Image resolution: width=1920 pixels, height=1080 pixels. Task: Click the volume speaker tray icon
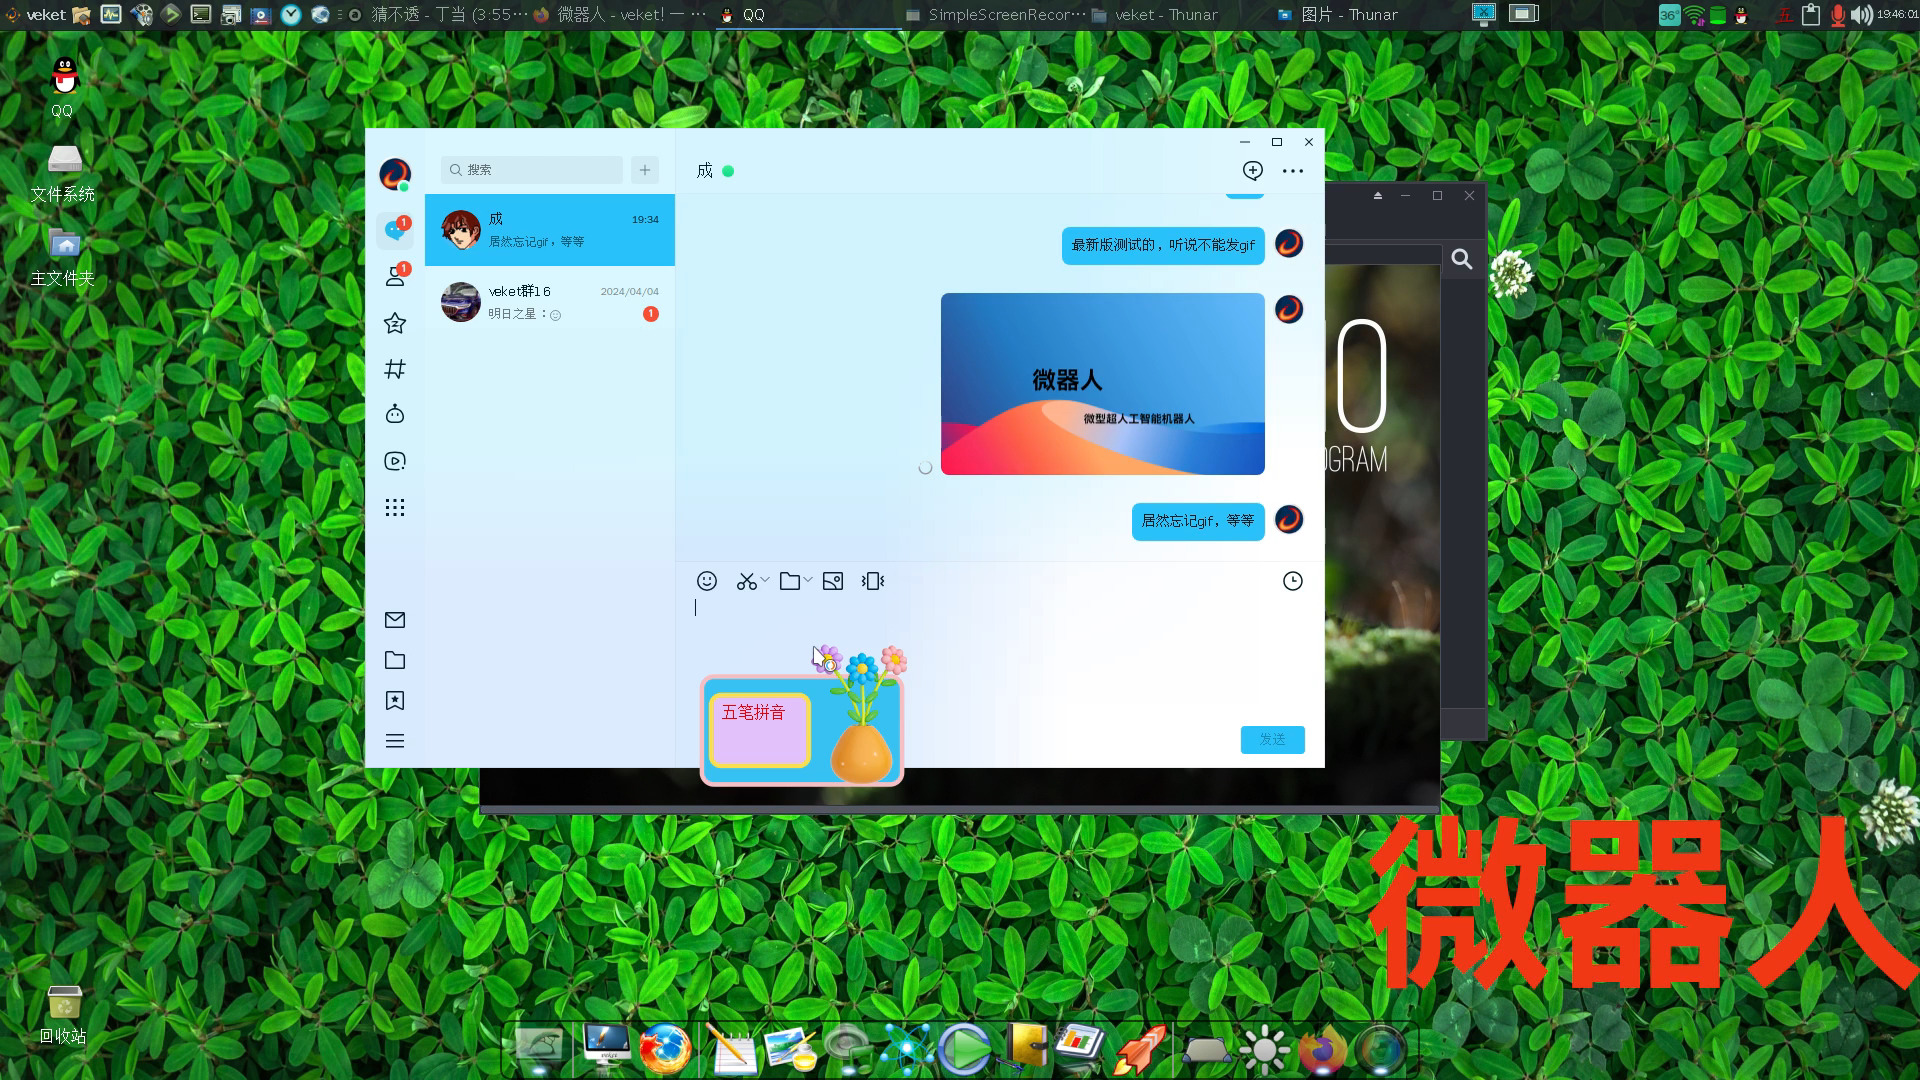pyautogui.click(x=1861, y=15)
